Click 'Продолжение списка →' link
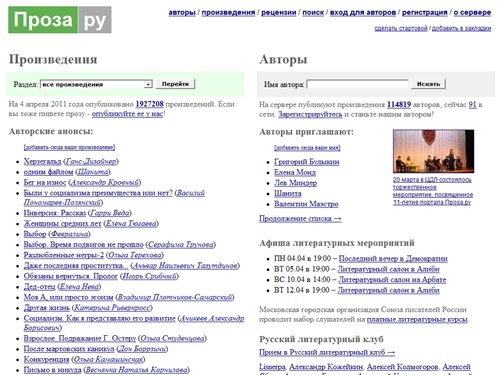Viewport: 500px width, 375px height. [x=300, y=219]
